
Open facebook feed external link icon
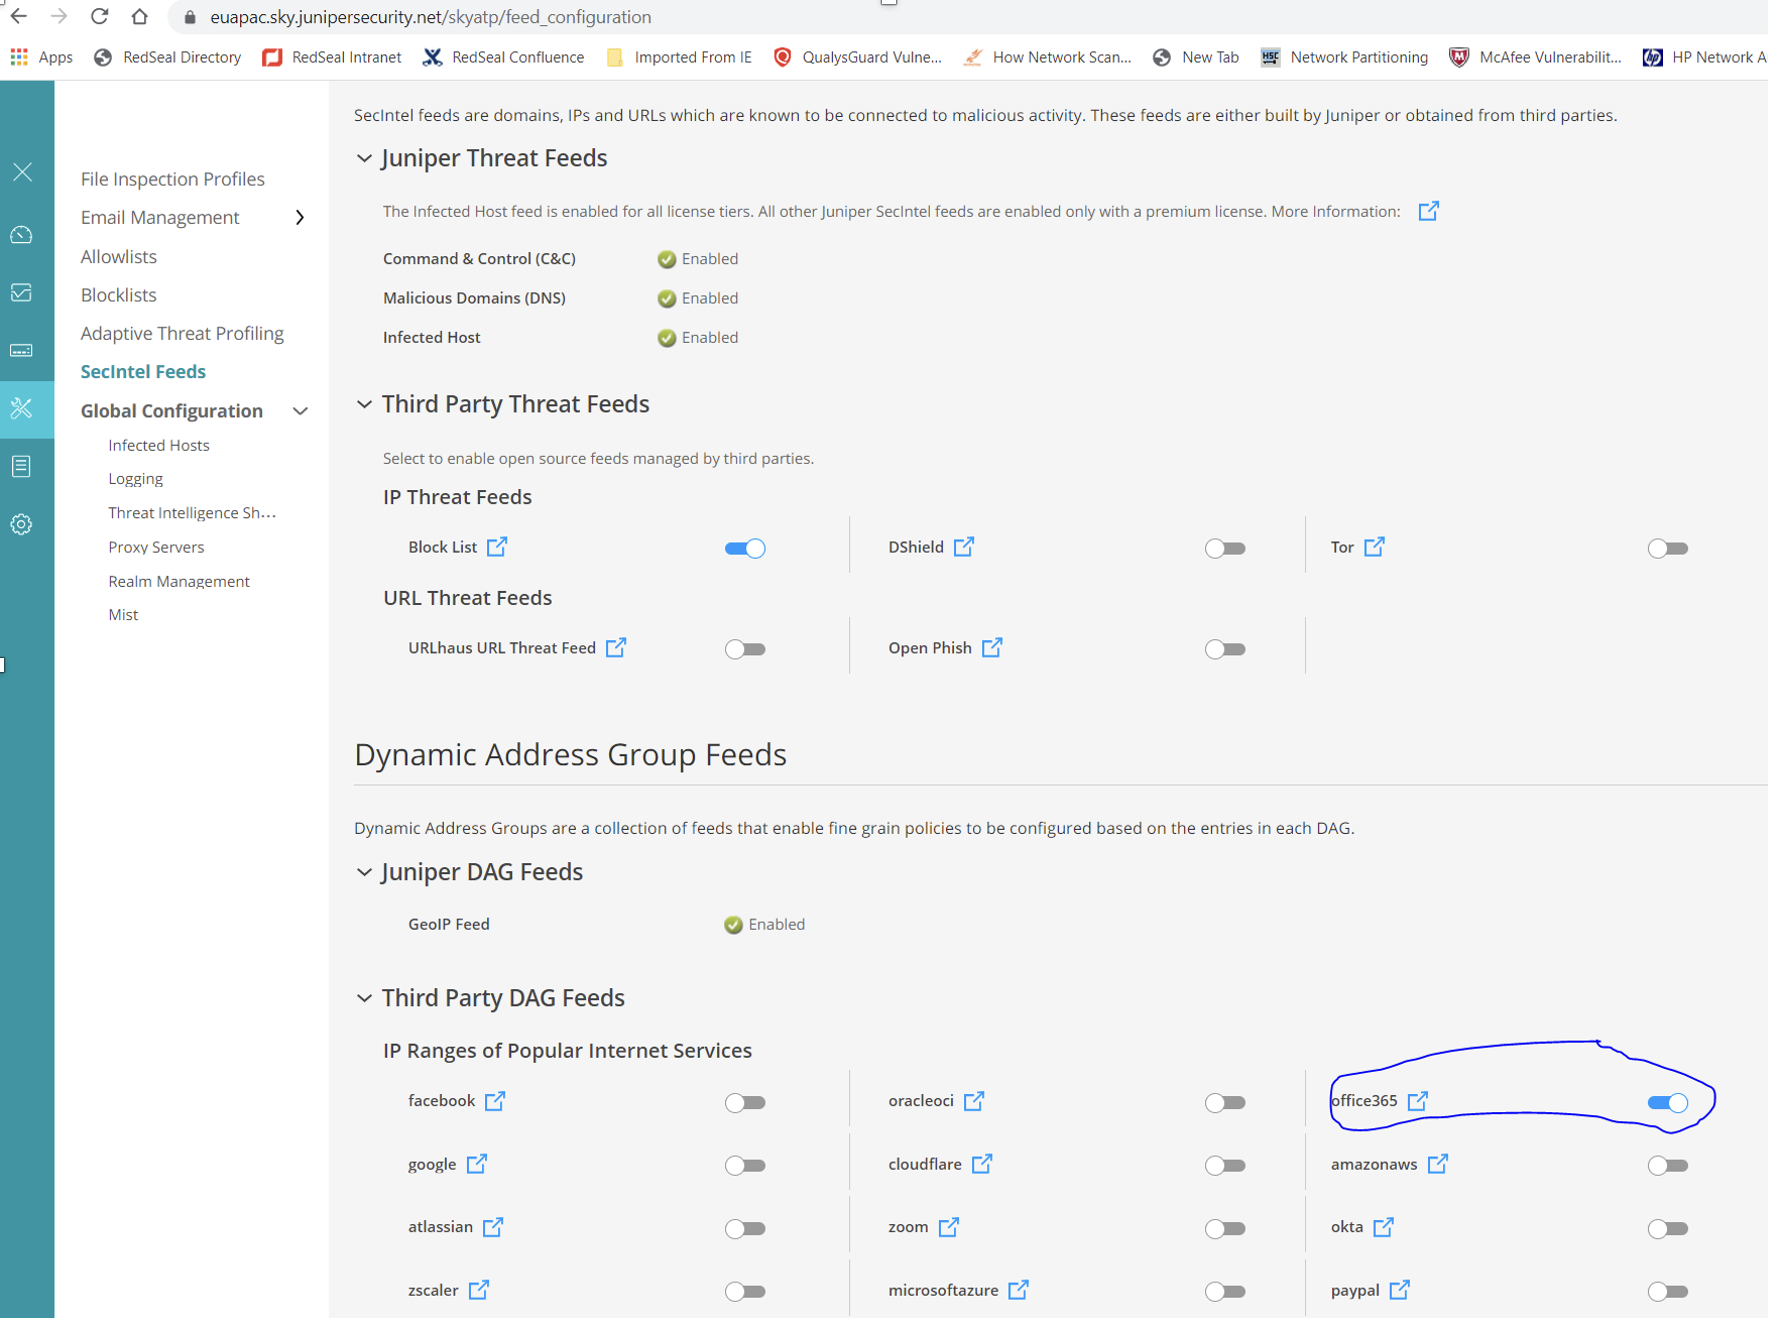pos(495,1100)
